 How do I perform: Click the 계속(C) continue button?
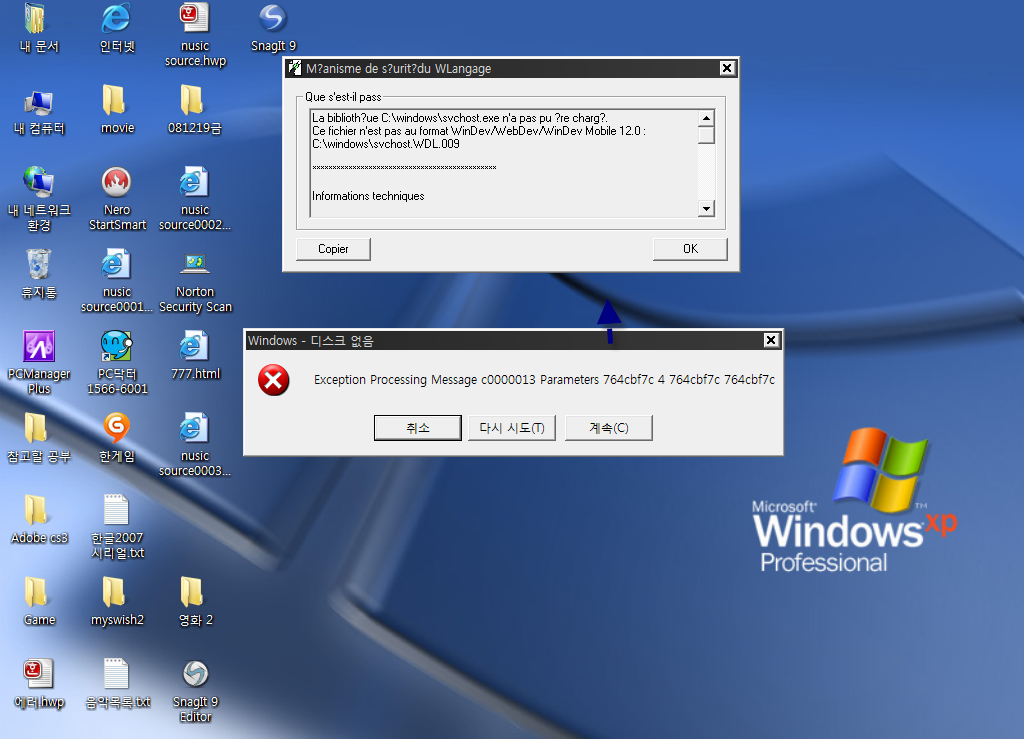point(609,428)
